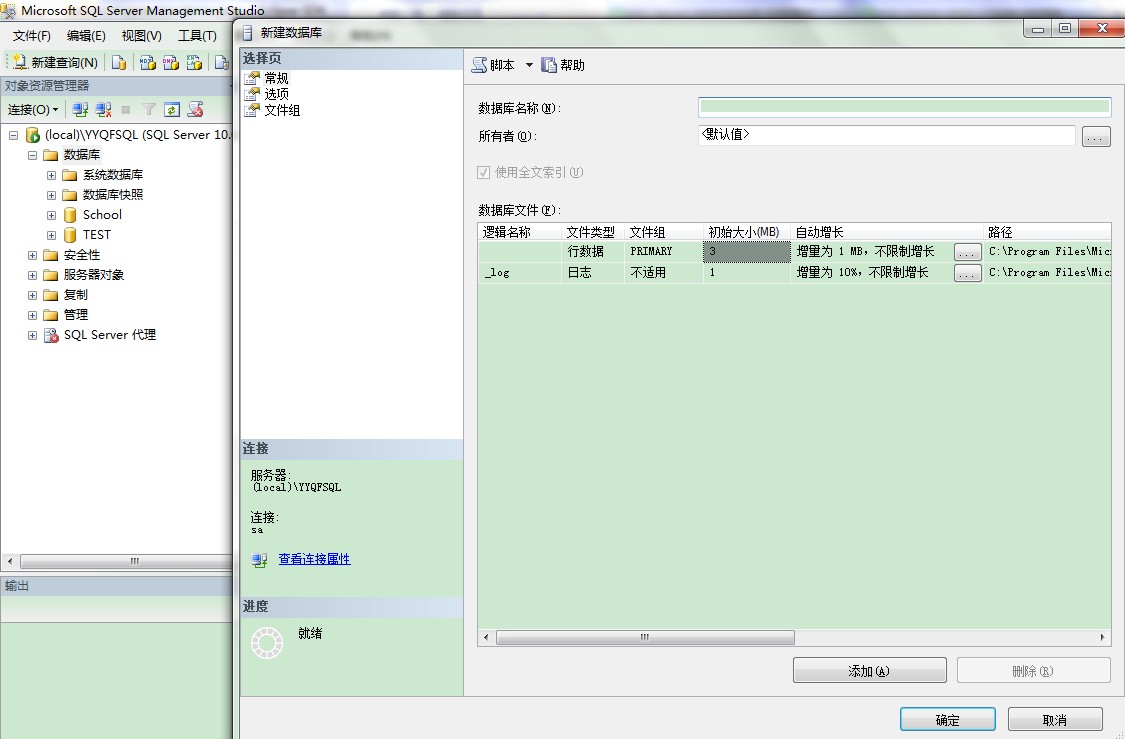Toggle the 使用全文索引 checkbox
This screenshot has height=739, width=1125.
[484, 170]
